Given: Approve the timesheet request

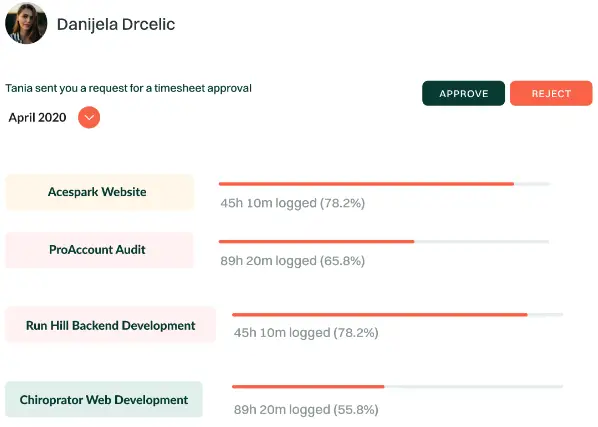Looking at the screenshot, I should tap(463, 93).
